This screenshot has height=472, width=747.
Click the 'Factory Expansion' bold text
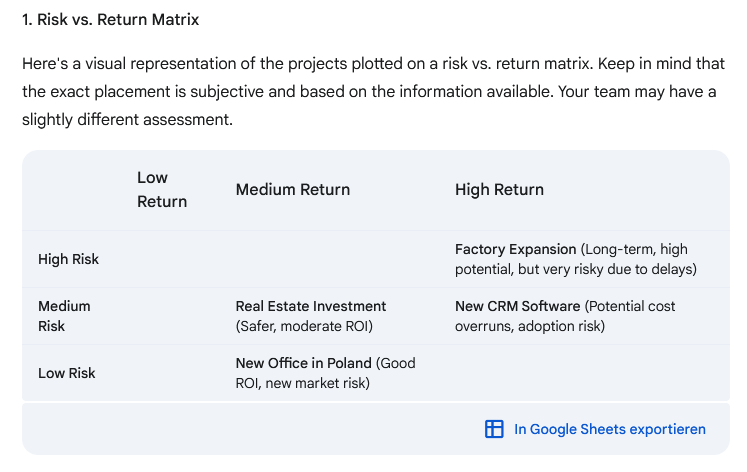516,249
